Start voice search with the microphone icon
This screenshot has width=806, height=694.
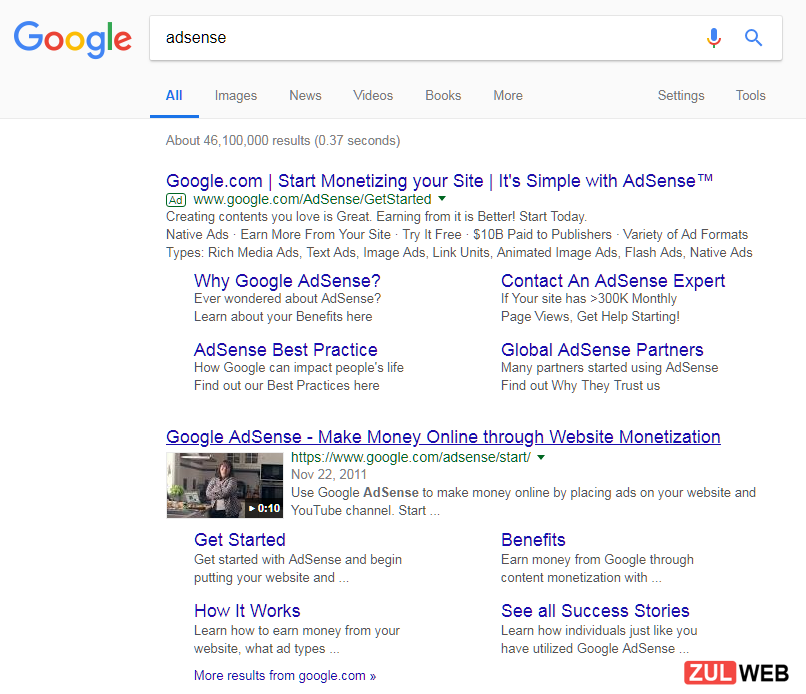click(713, 38)
